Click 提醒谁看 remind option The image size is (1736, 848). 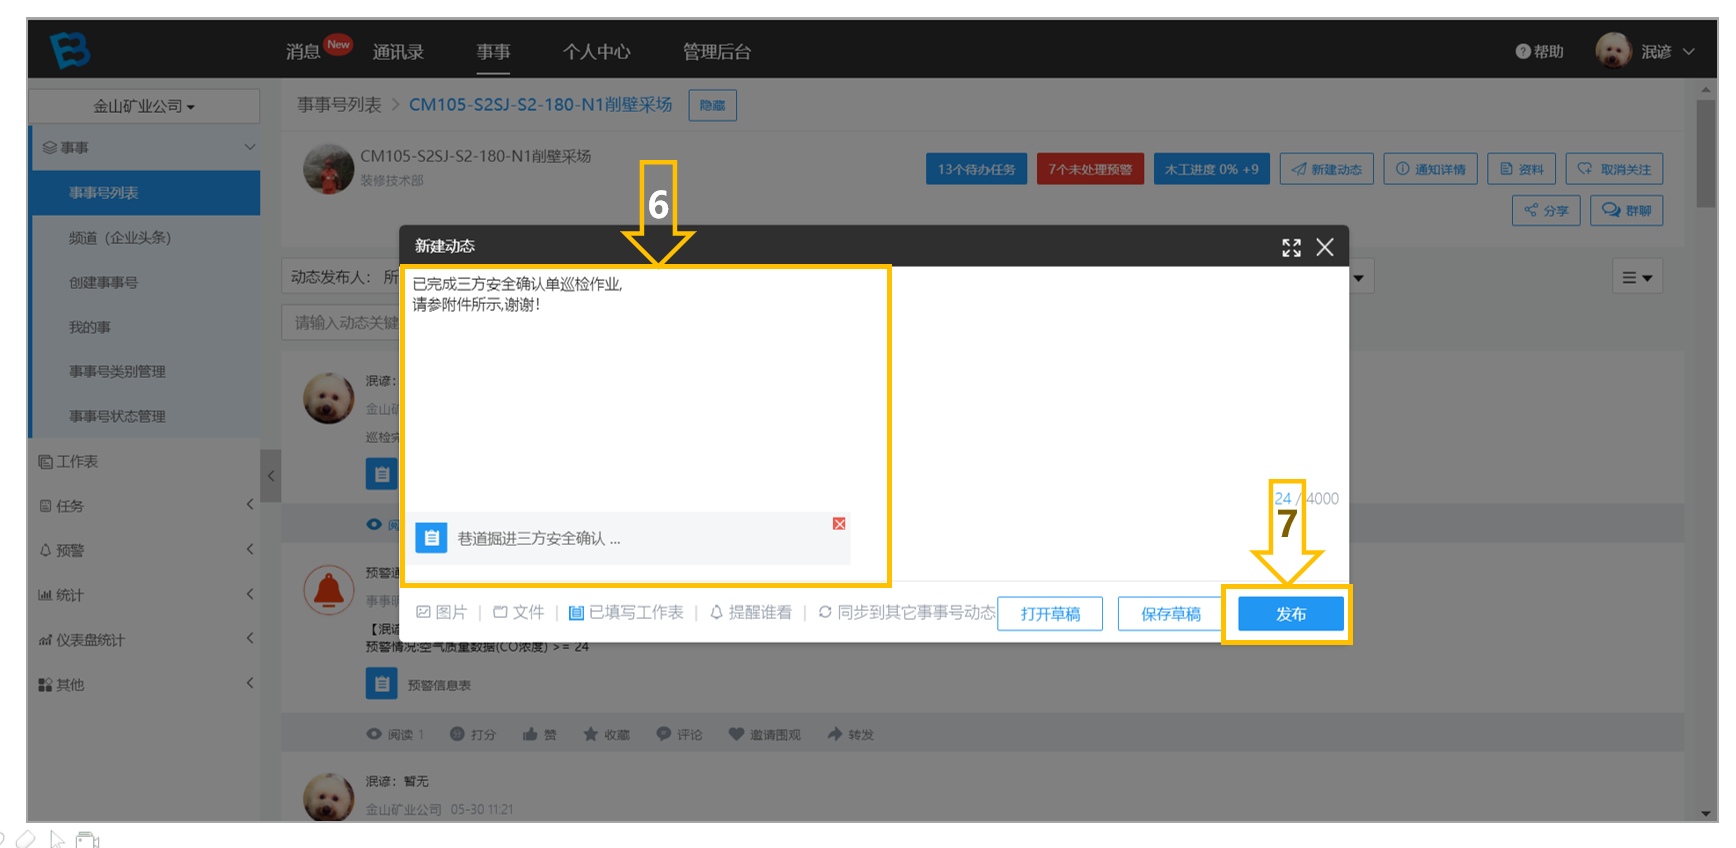[x=750, y=612]
